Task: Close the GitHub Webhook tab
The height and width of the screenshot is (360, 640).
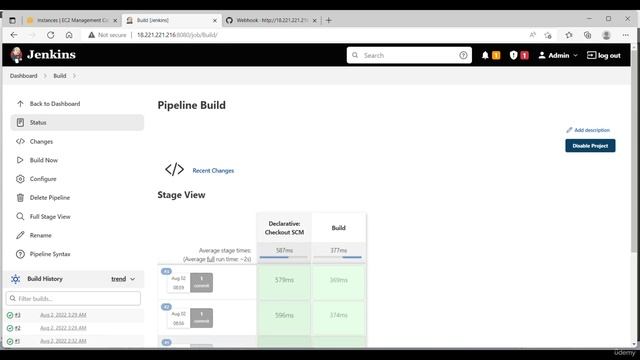Action: pyautogui.click(x=314, y=20)
